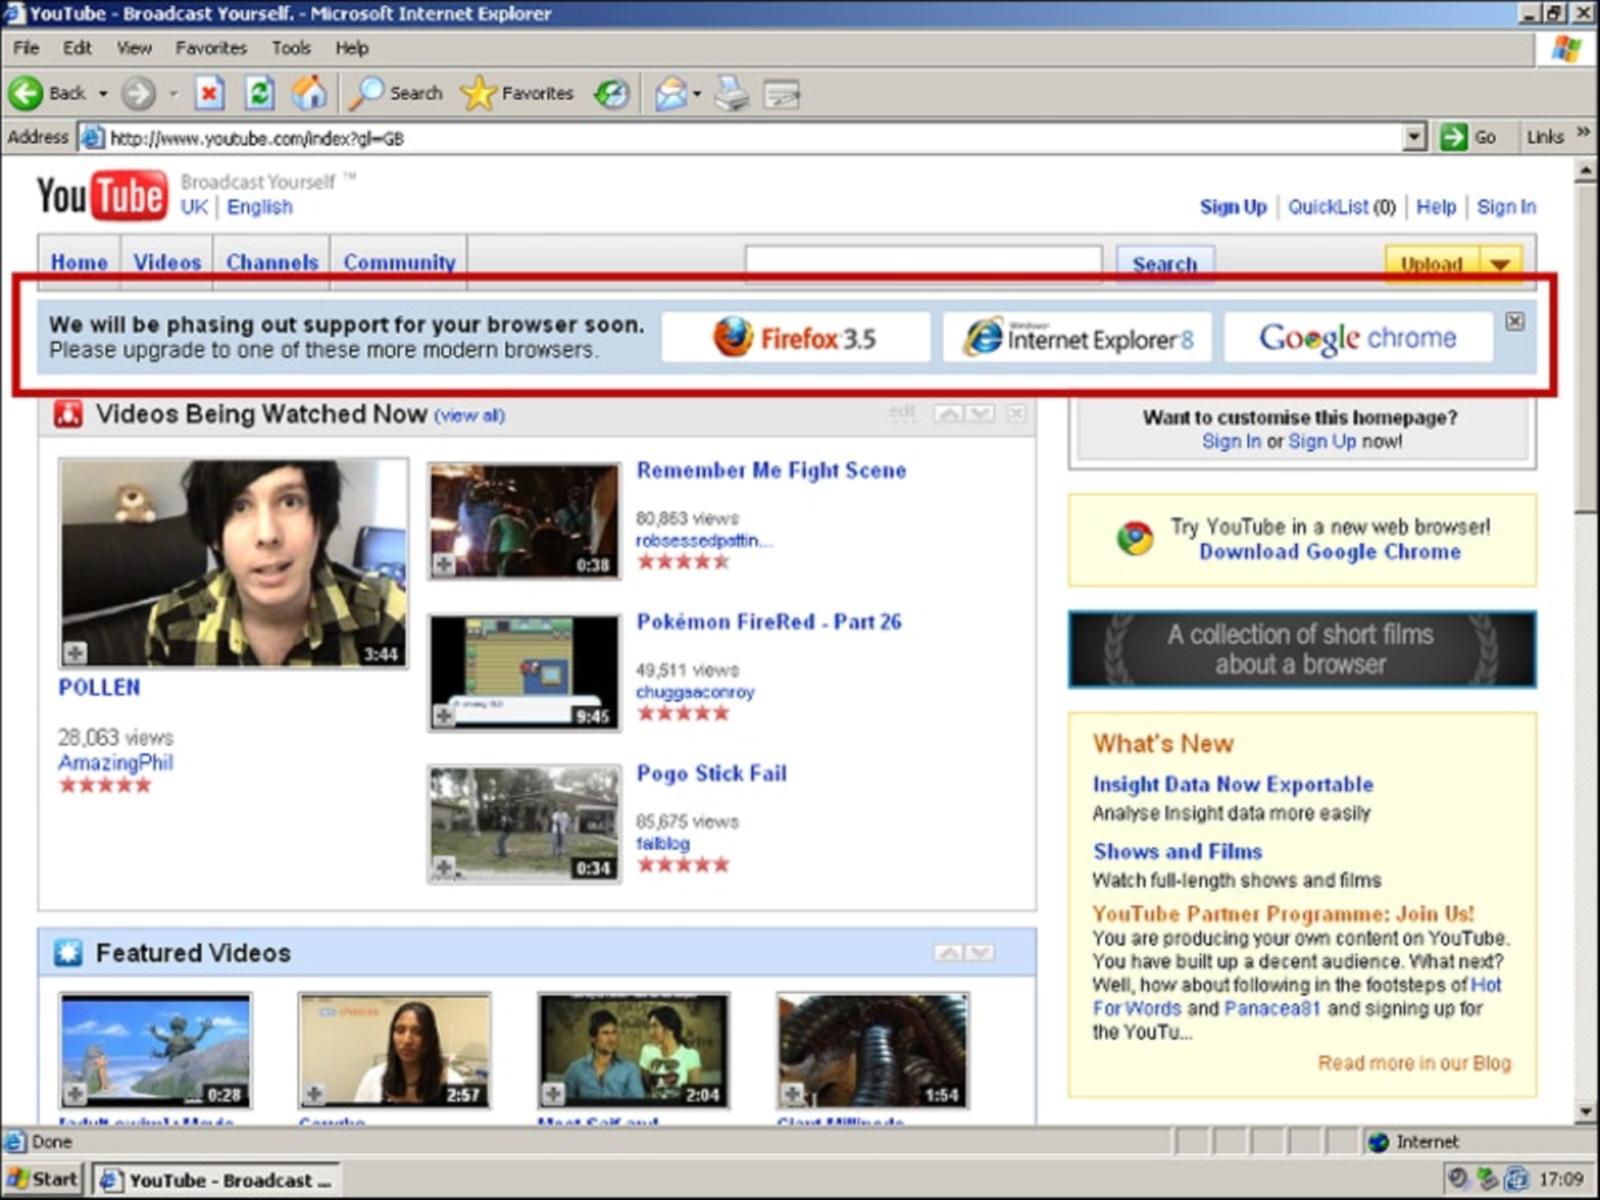Open the Upload button dropdown arrow
The height and width of the screenshot is (1200, 1600).
pos(1499,265)
